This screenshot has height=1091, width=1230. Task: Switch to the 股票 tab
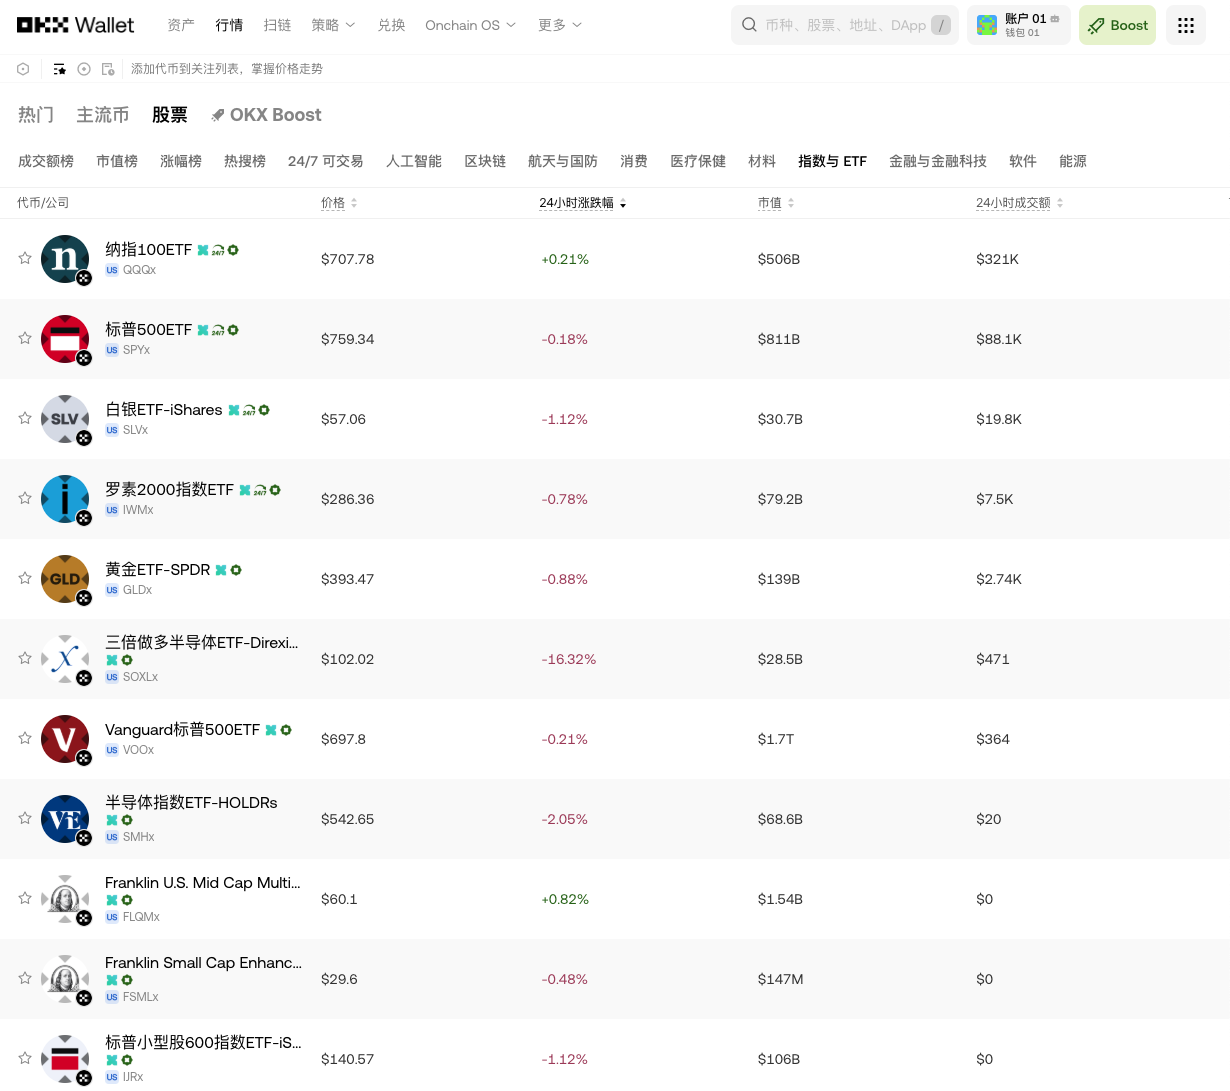coord(170,115)
